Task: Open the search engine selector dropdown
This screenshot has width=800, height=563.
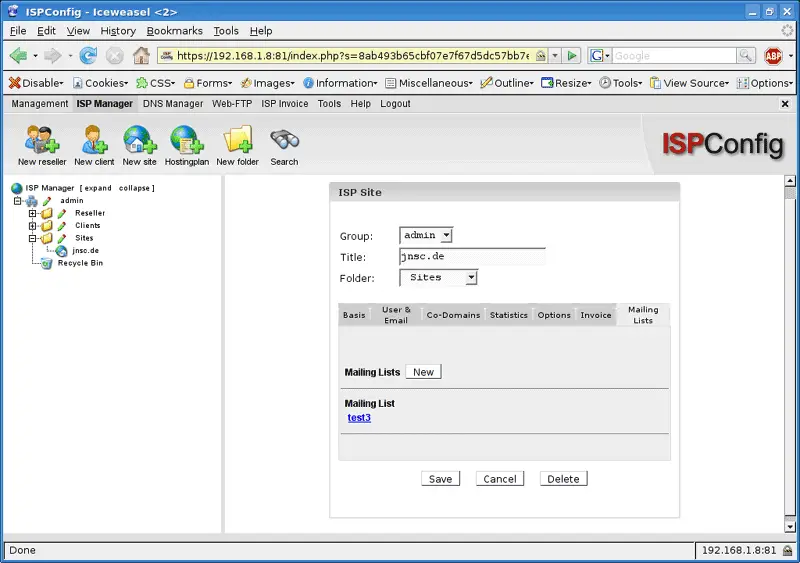Action: pos(600,55)
